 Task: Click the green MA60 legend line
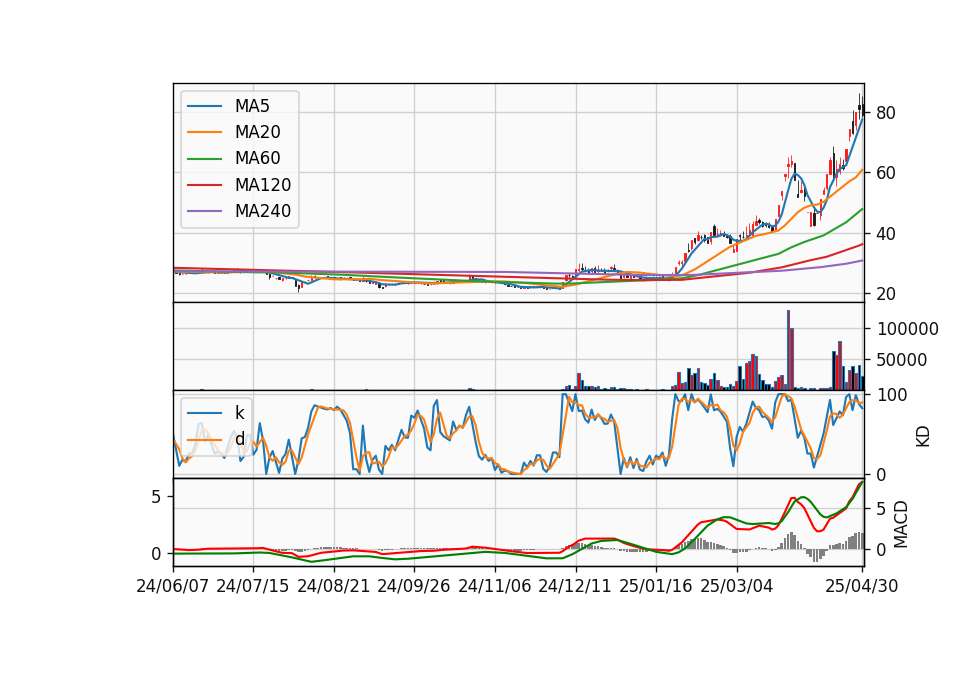coord(204,159)
